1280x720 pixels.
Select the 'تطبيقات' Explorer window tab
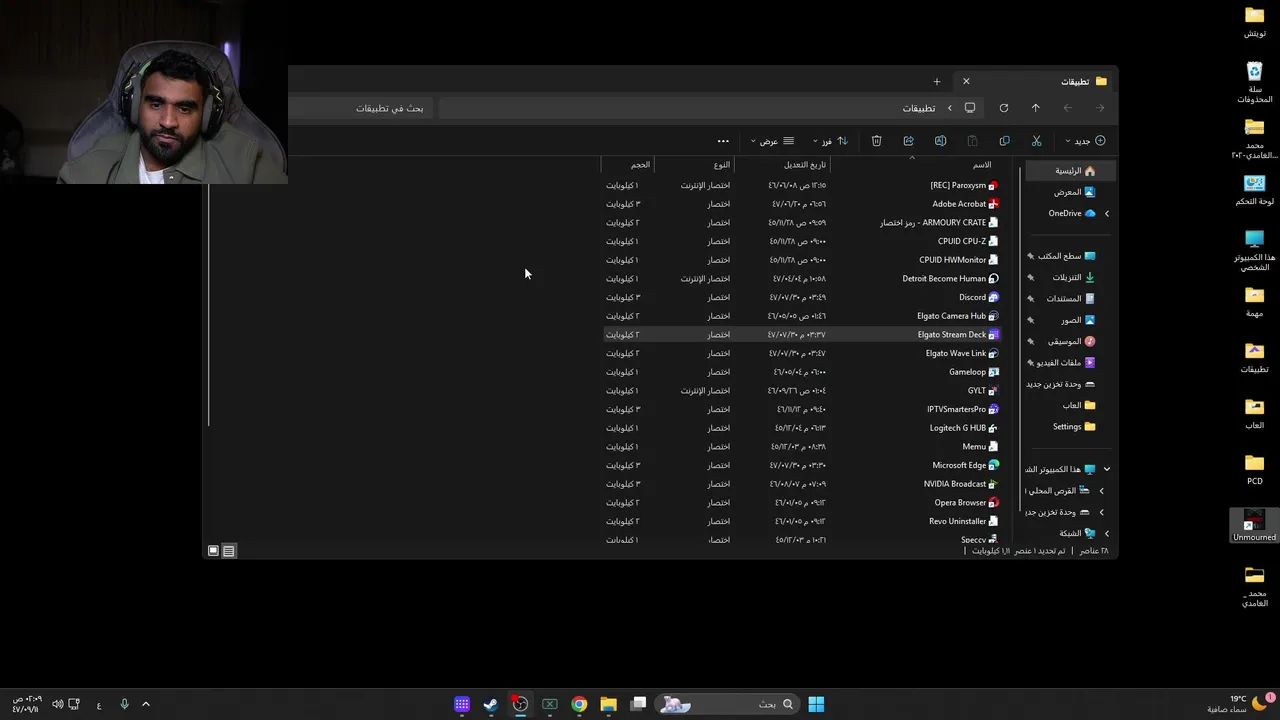pyautogui.click(x=1035, y=81)
